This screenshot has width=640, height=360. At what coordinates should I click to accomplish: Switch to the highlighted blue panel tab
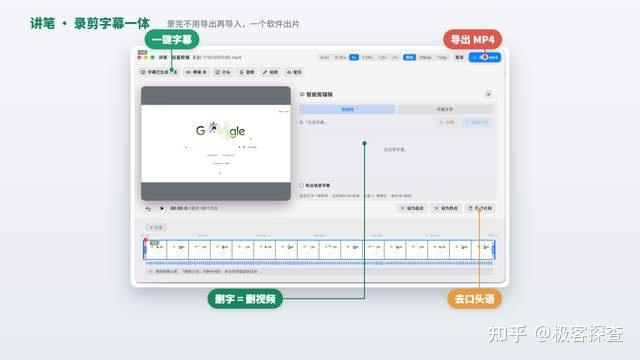click(x=347, y=109)
